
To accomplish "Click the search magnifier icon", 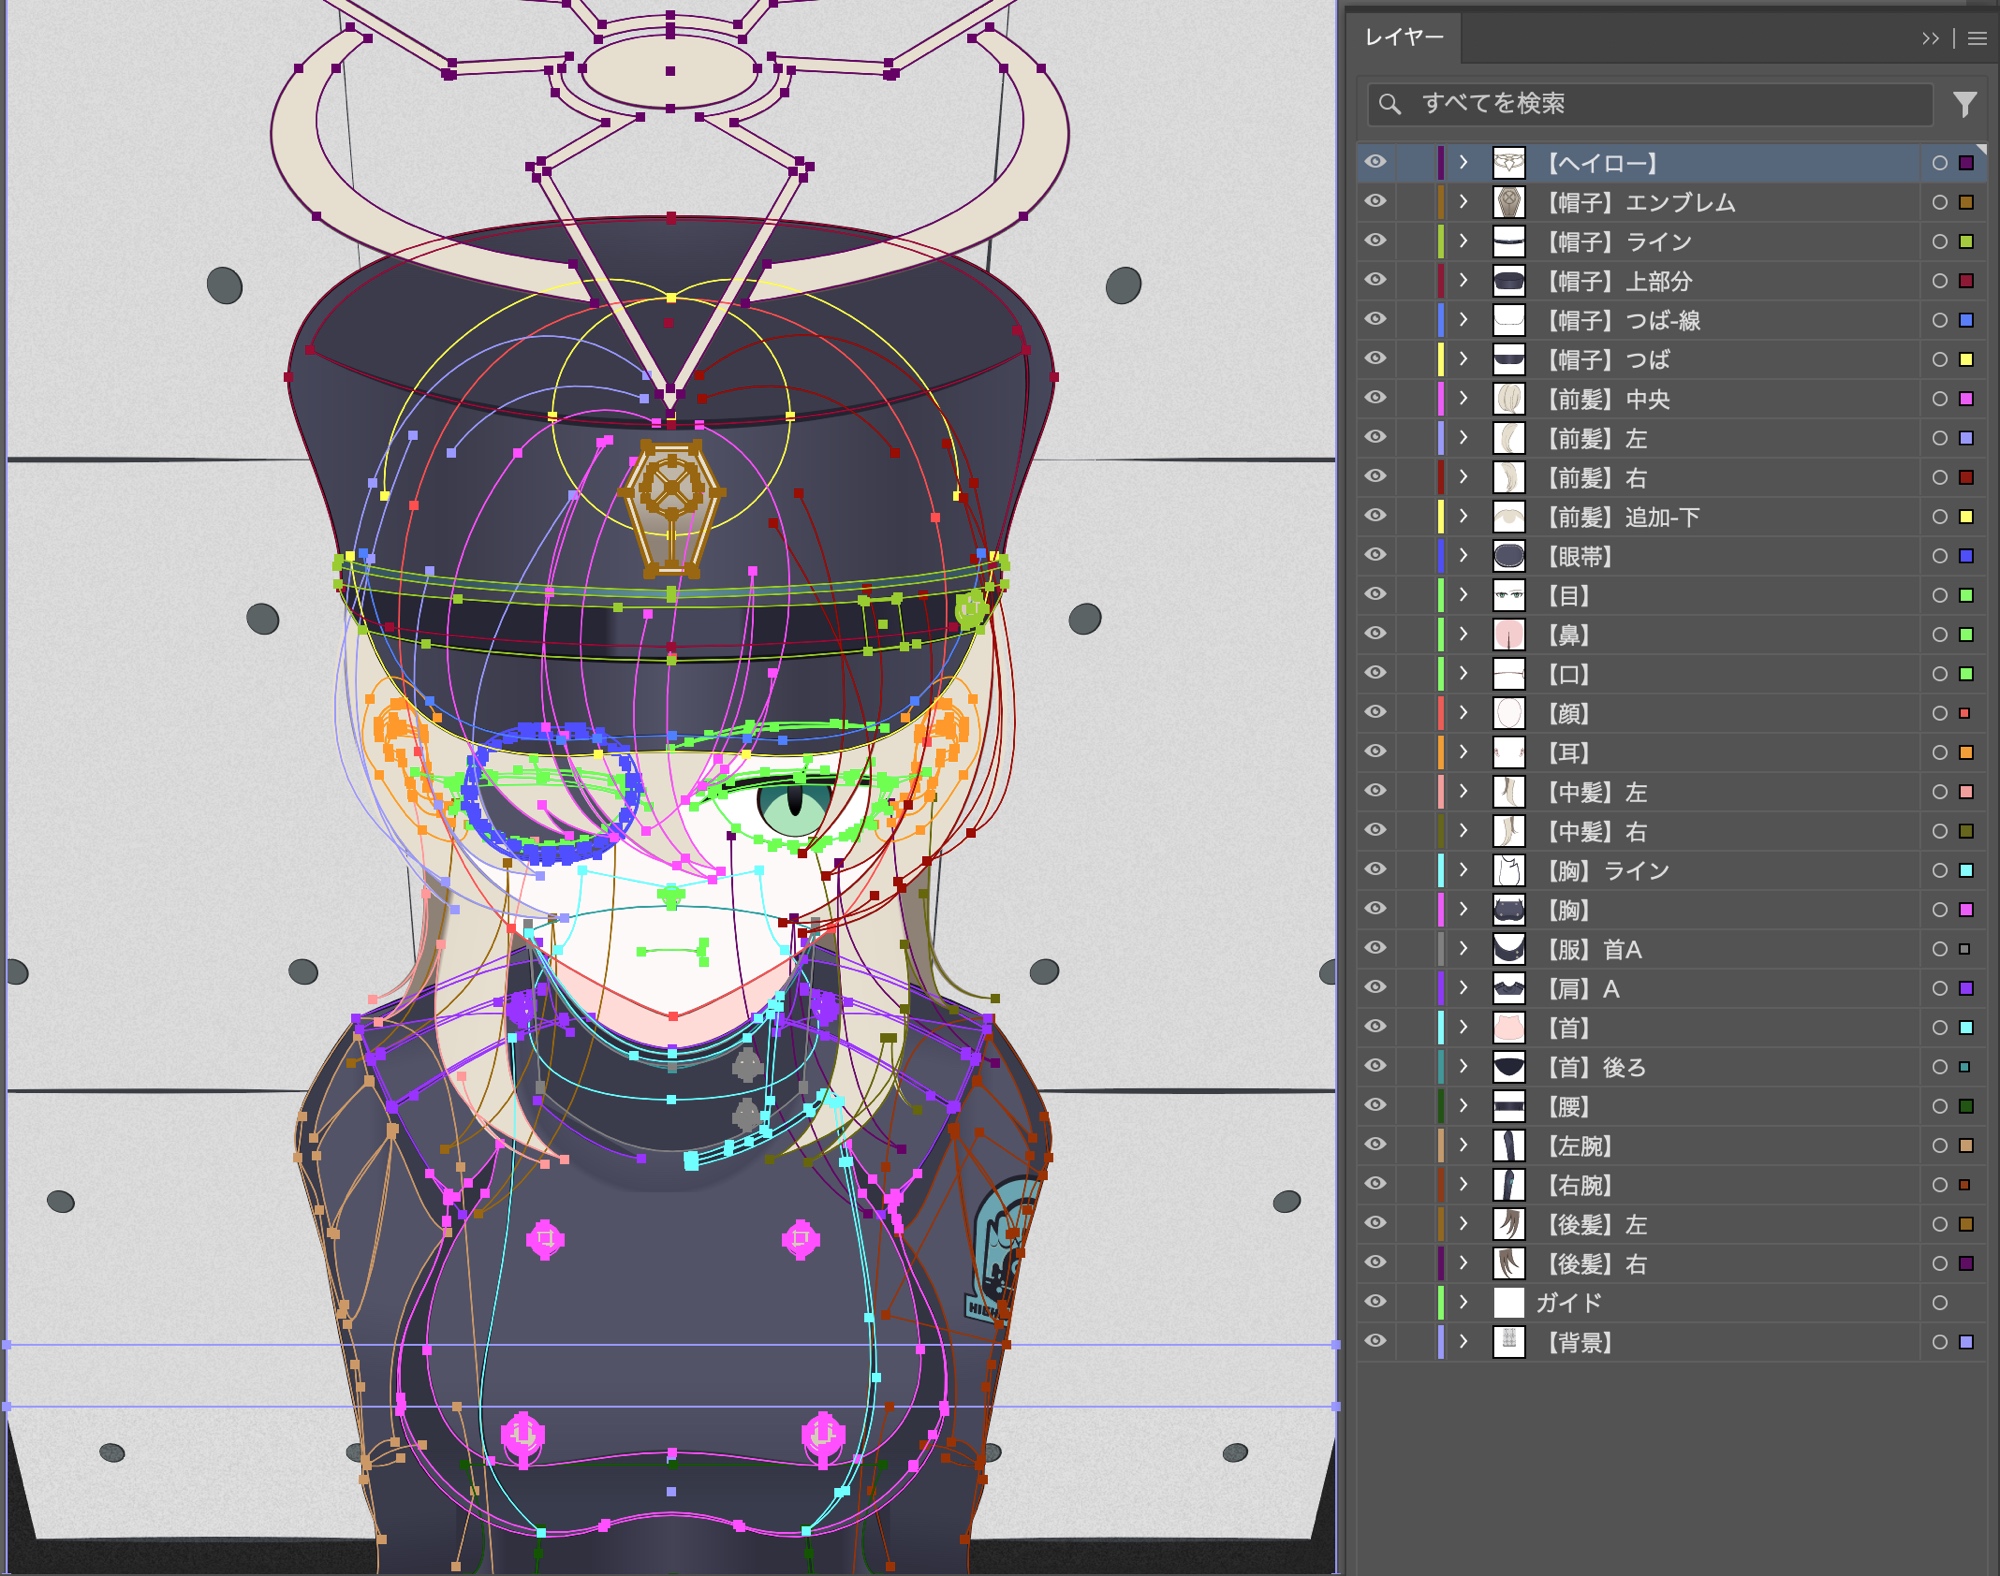I will point(1389,104).
